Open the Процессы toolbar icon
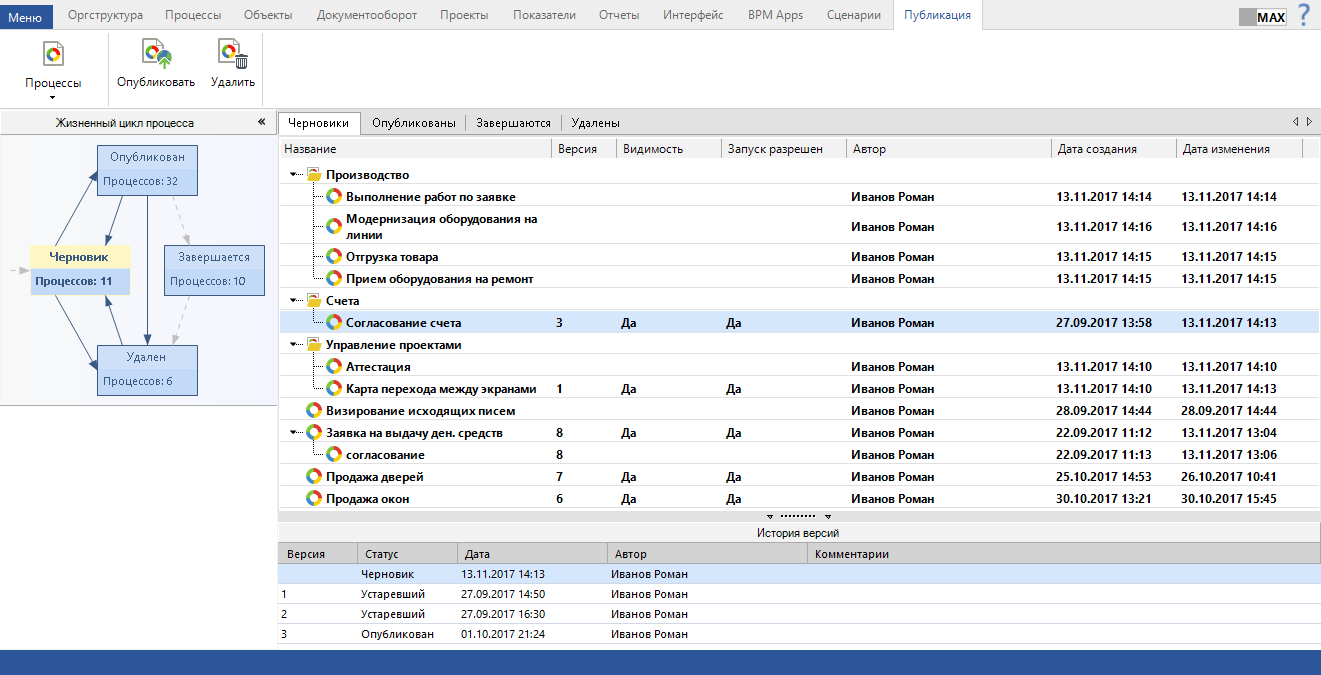The height and width of the screenshot is (675, 1321). (x=53, y=55)
